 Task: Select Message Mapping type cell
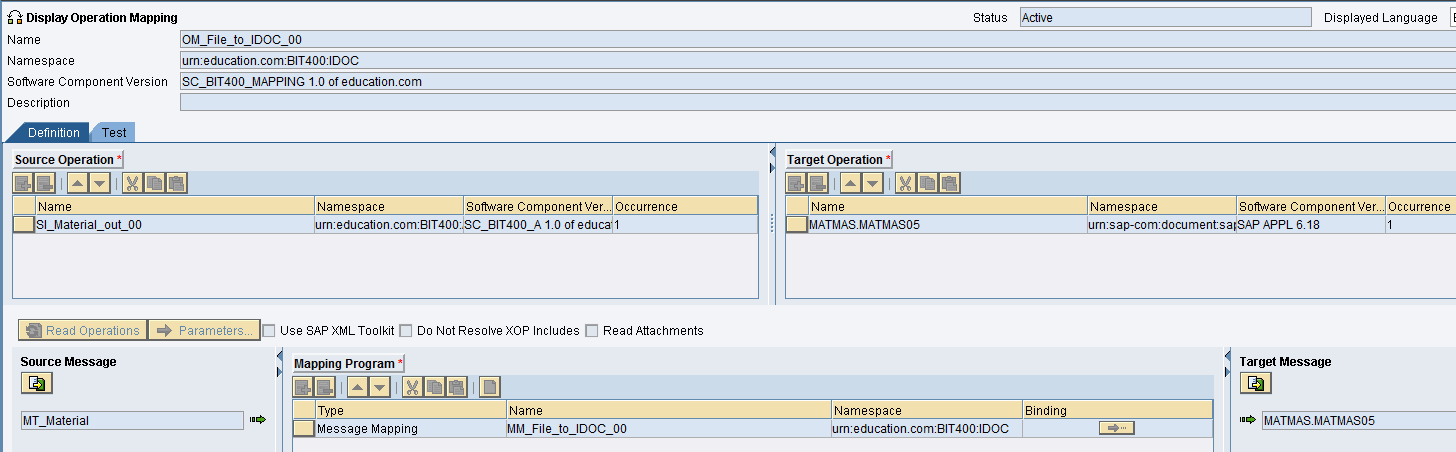411,429
